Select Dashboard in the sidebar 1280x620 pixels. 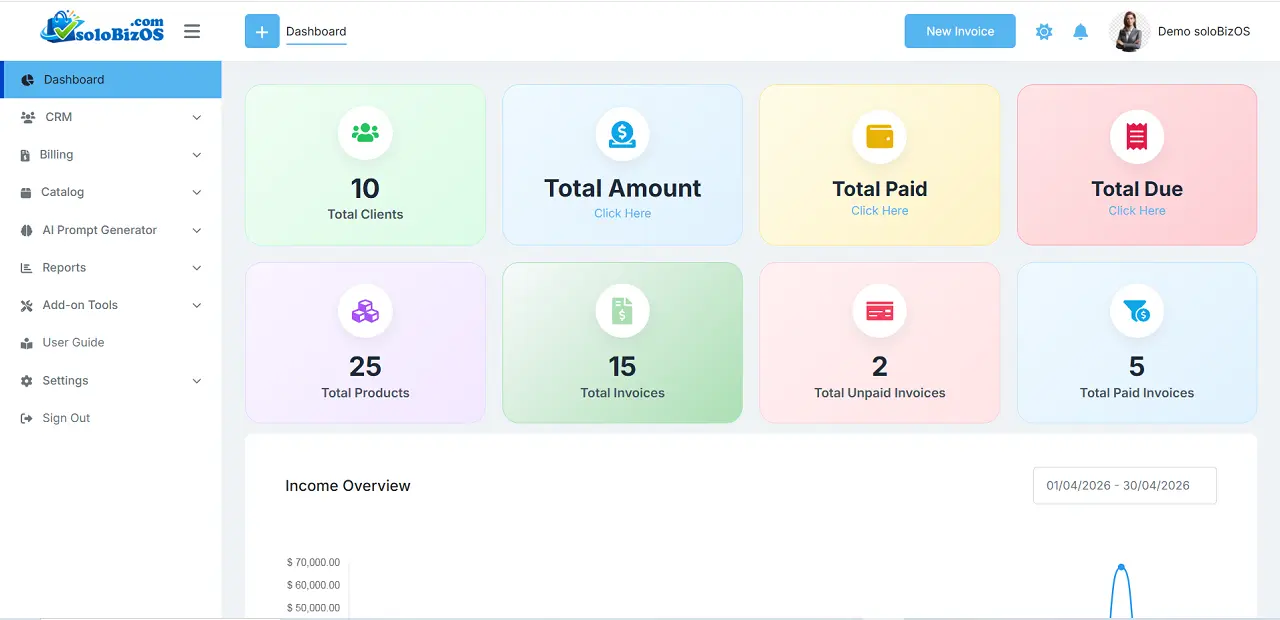point(111,80)
